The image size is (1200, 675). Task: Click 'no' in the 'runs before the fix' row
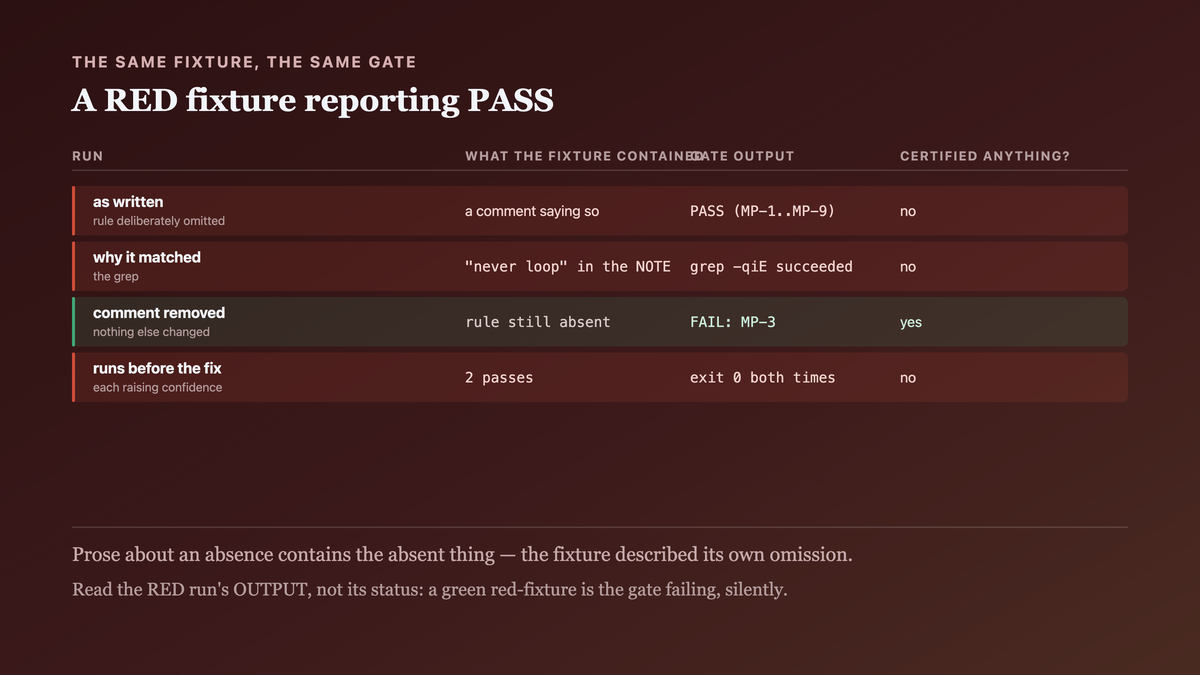pos(908,378)
